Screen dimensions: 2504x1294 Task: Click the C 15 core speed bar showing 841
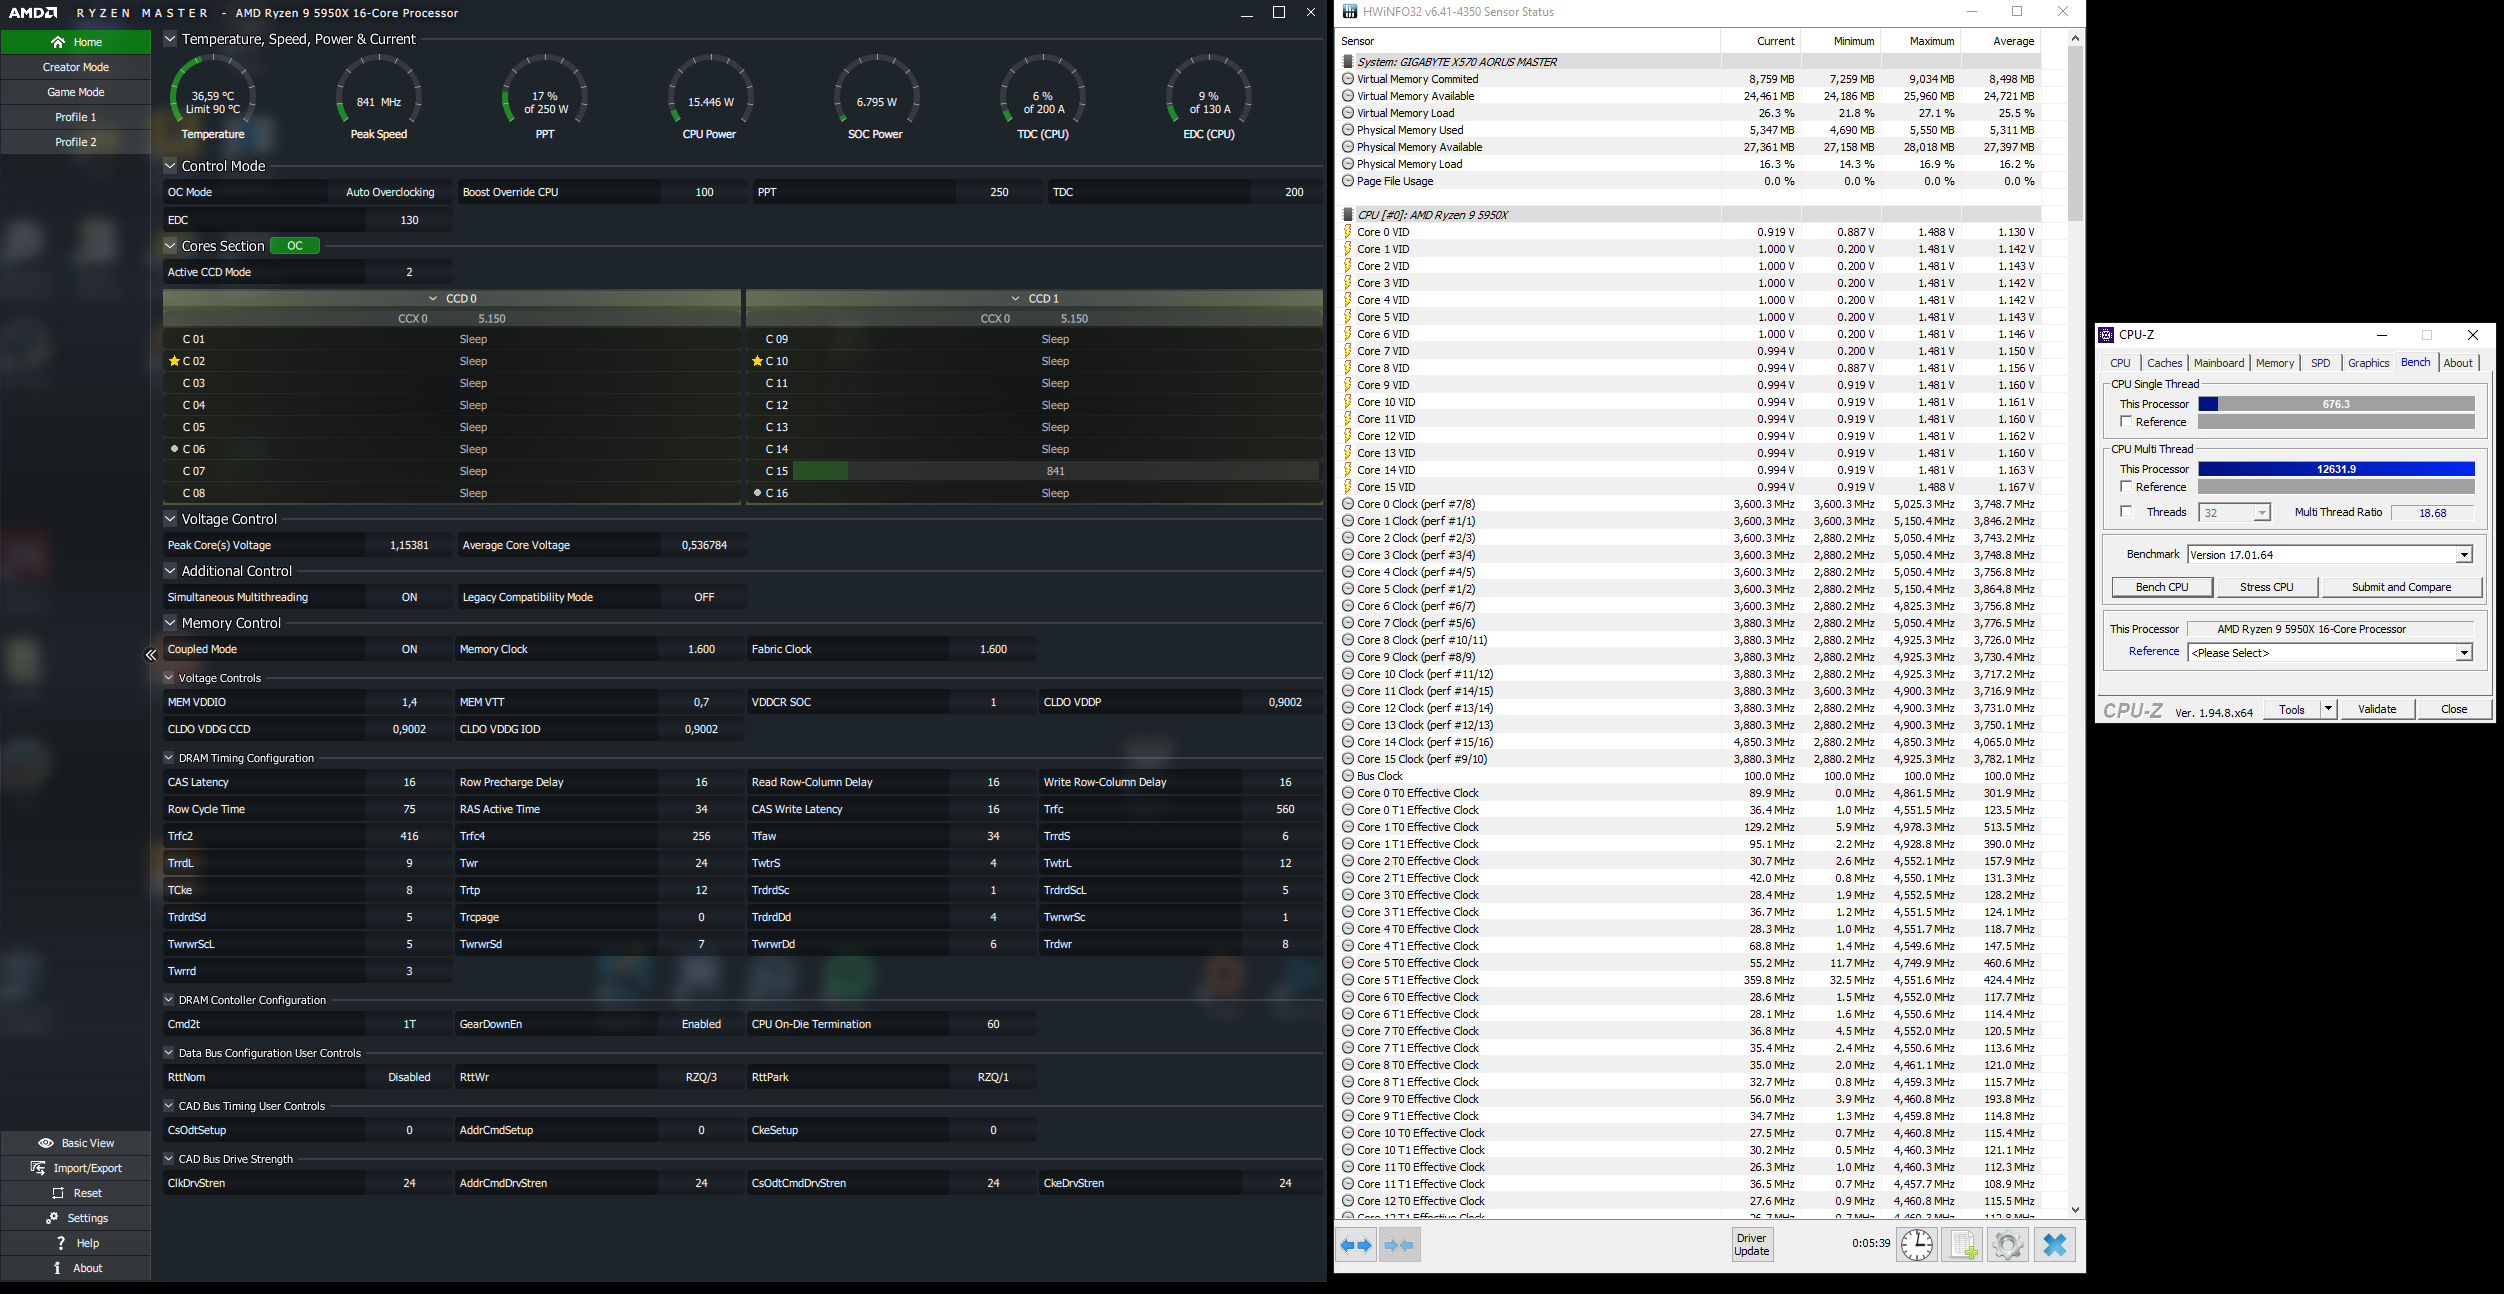[x=1055, y=471]
